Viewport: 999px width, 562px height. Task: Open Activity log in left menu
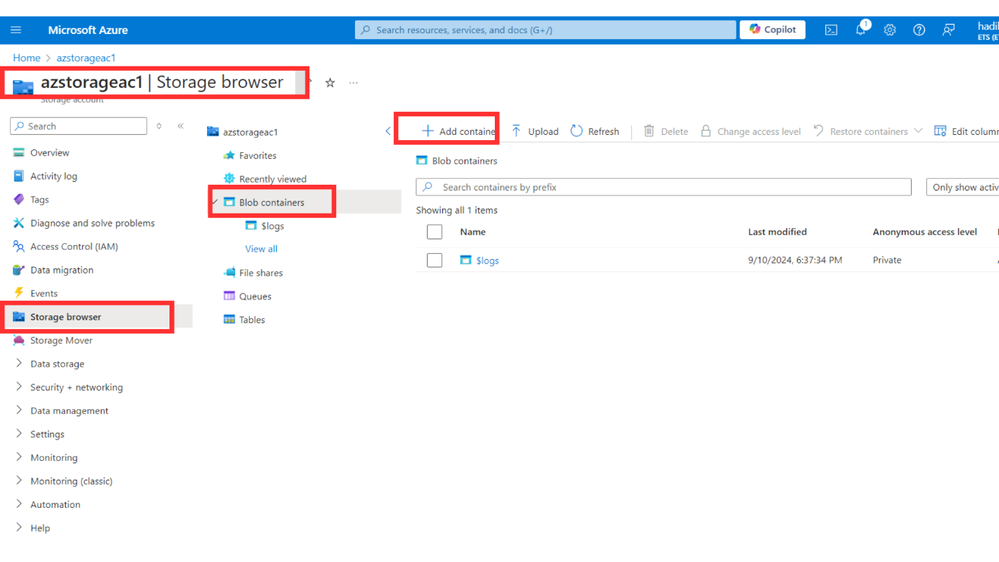(54, 177)
